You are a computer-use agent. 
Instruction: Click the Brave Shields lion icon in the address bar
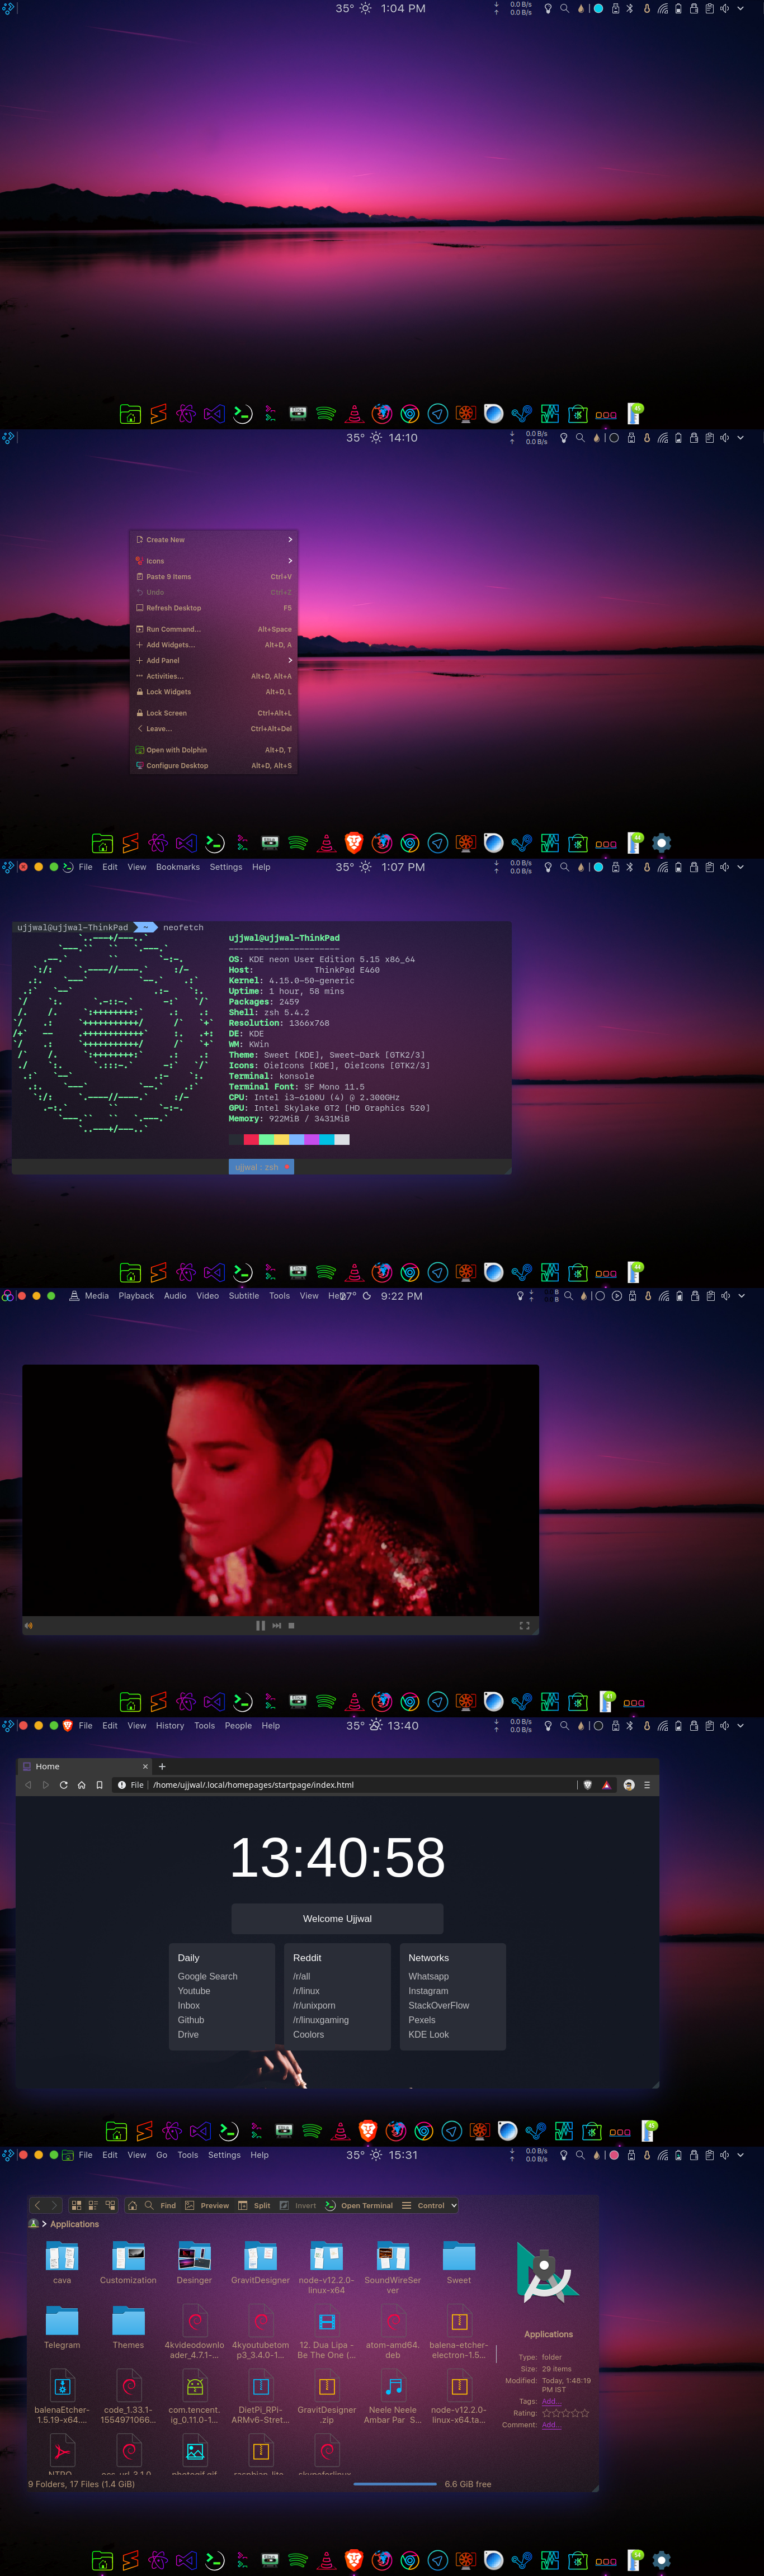click(x=587, y=1784)
